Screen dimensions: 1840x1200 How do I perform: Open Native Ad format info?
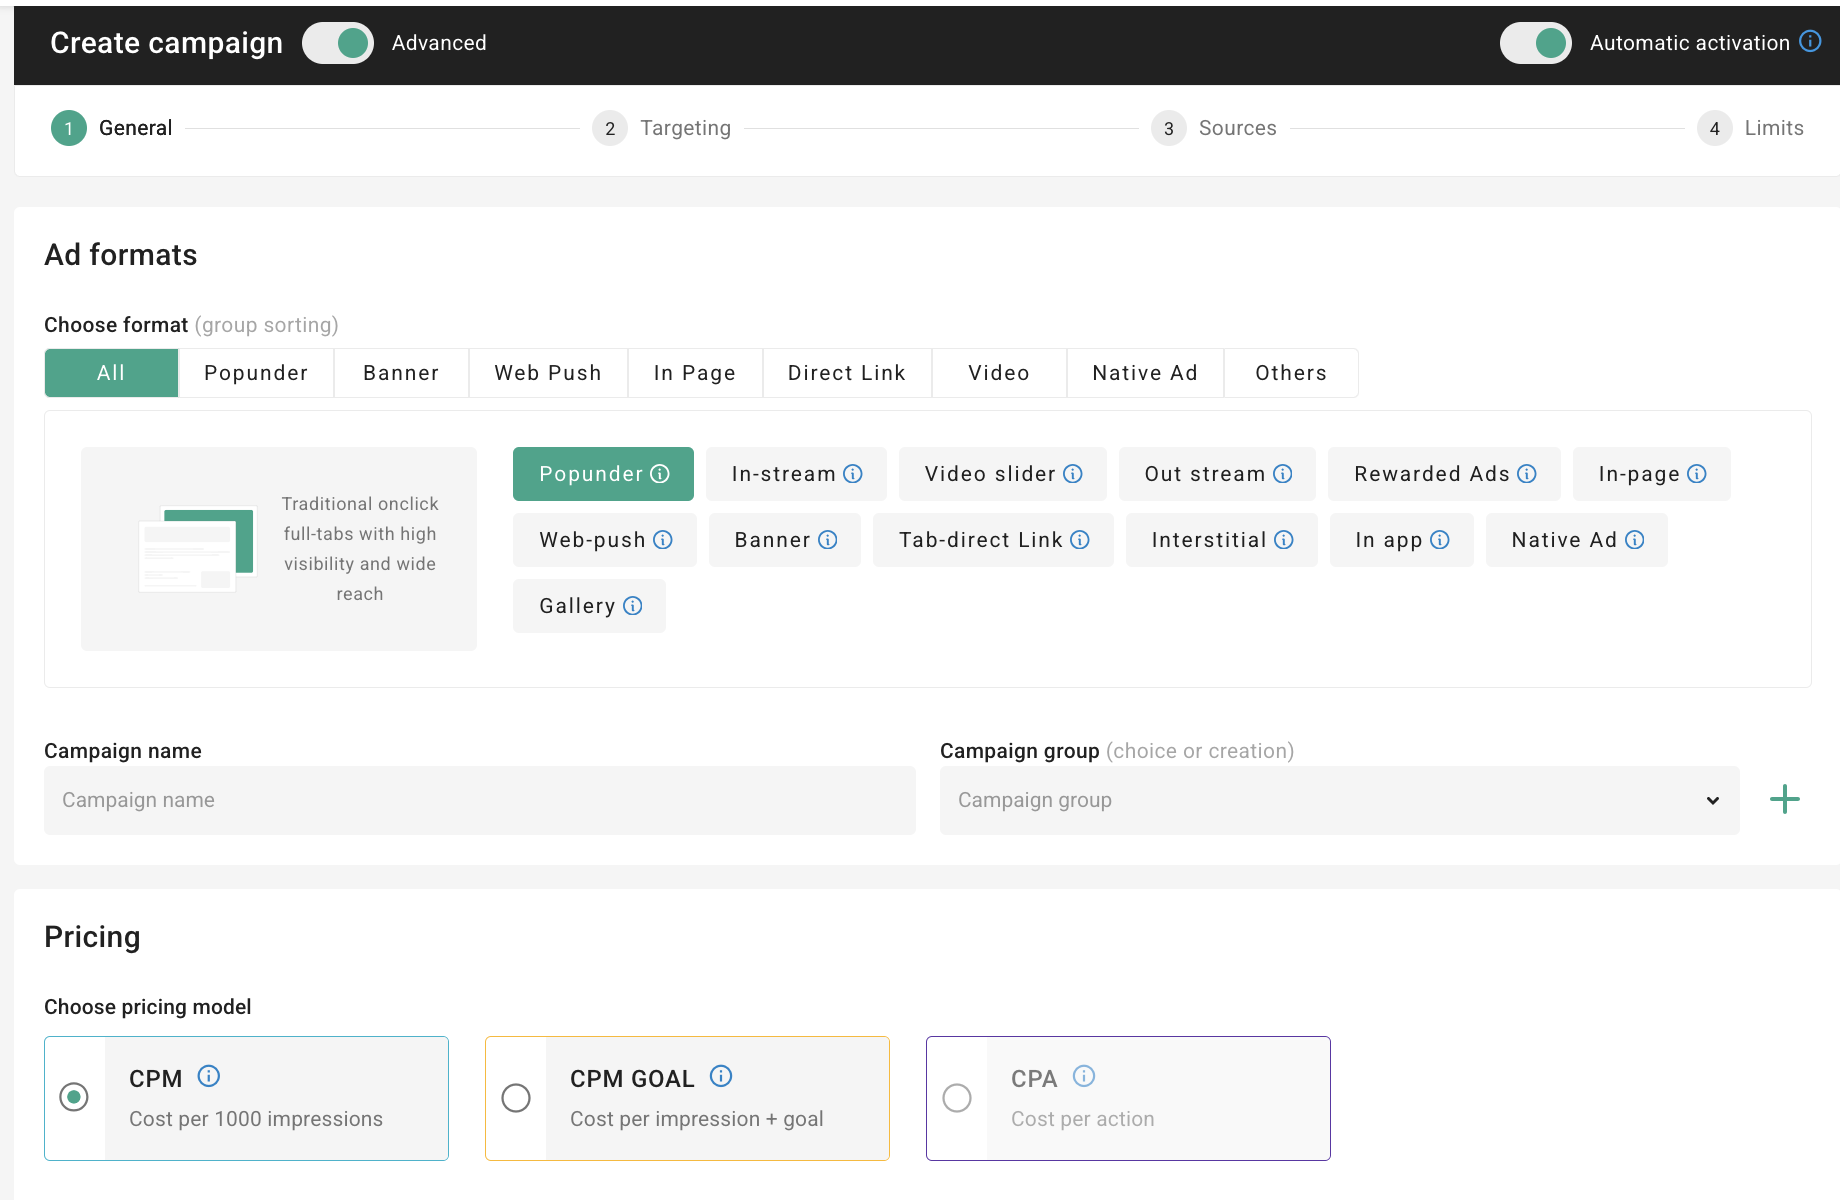point(1636,540)
